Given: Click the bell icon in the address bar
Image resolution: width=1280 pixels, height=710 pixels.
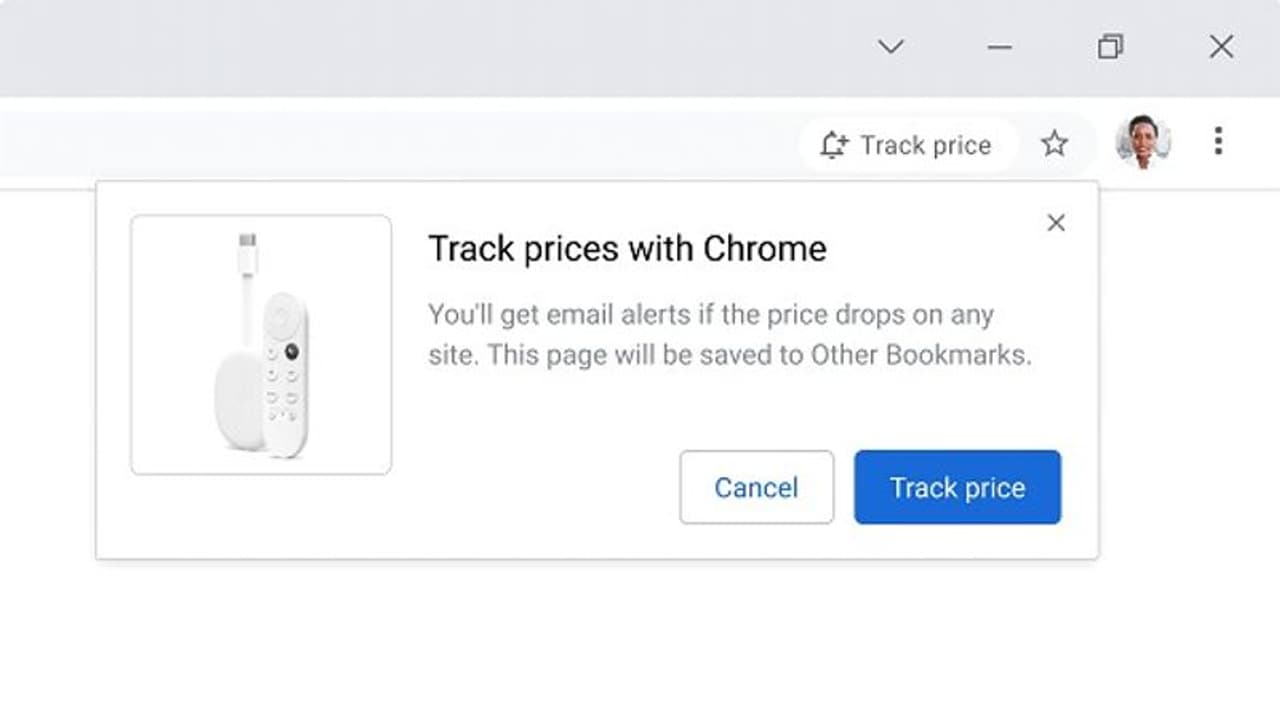Looking at the screenshot, I should 833,146.
